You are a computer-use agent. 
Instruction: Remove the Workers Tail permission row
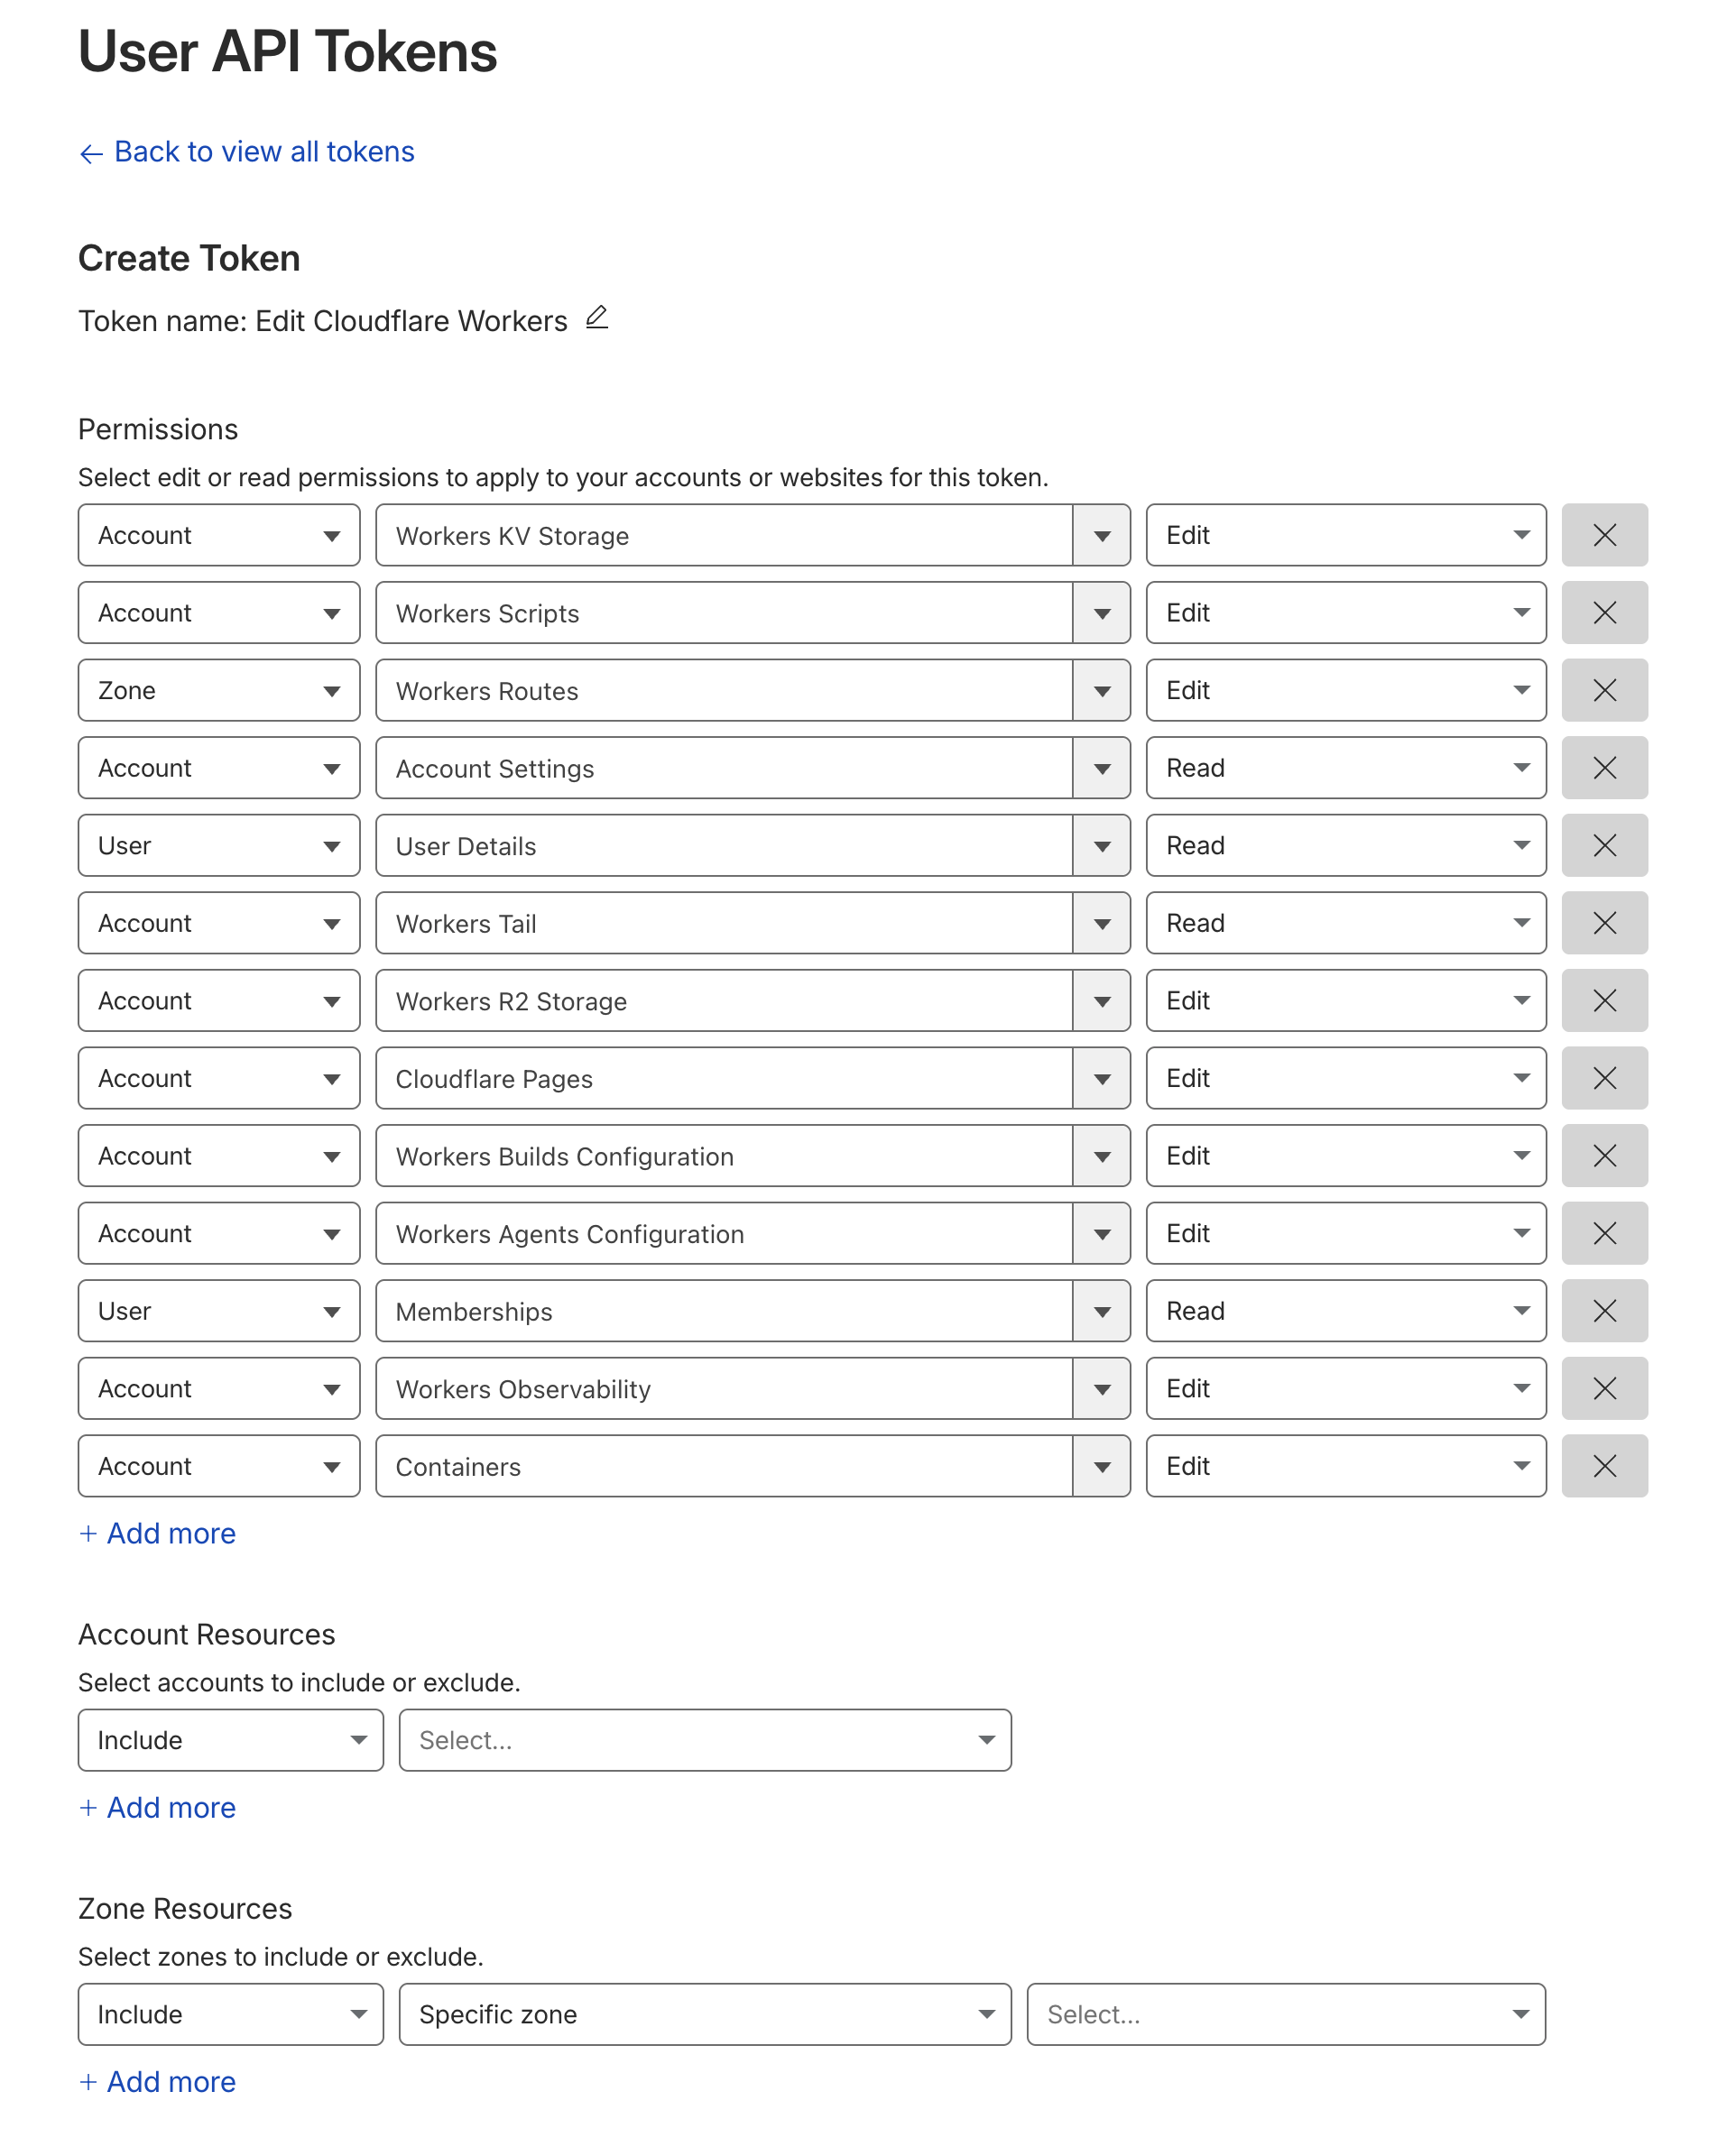coord(1604,923)
